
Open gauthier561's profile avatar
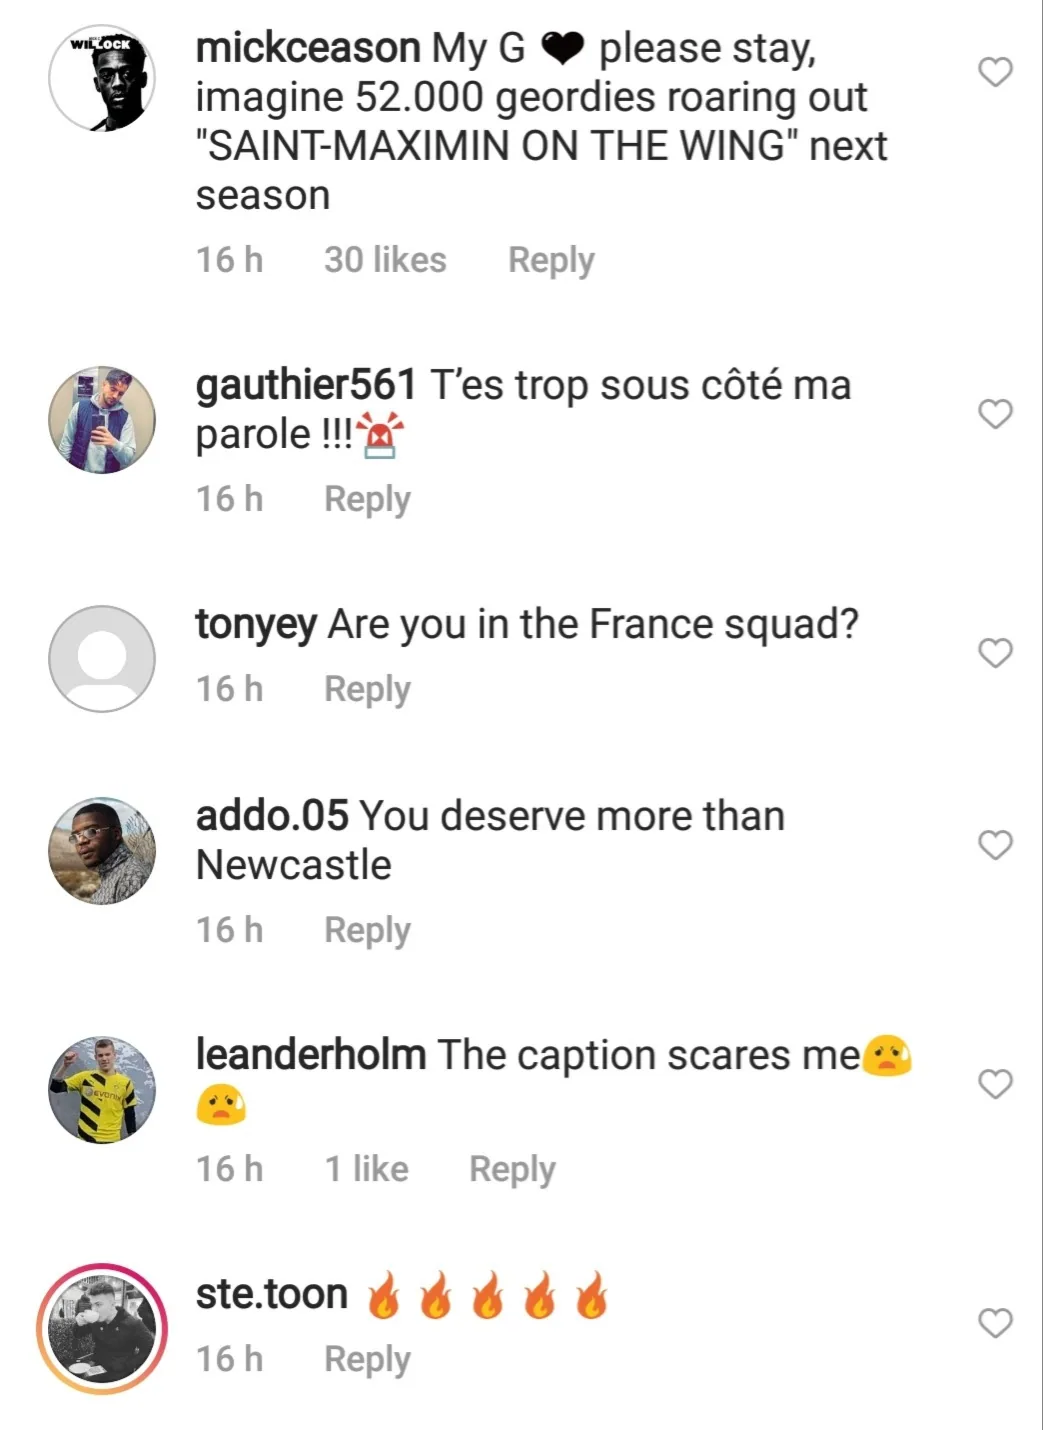click(x=102, y=419)
